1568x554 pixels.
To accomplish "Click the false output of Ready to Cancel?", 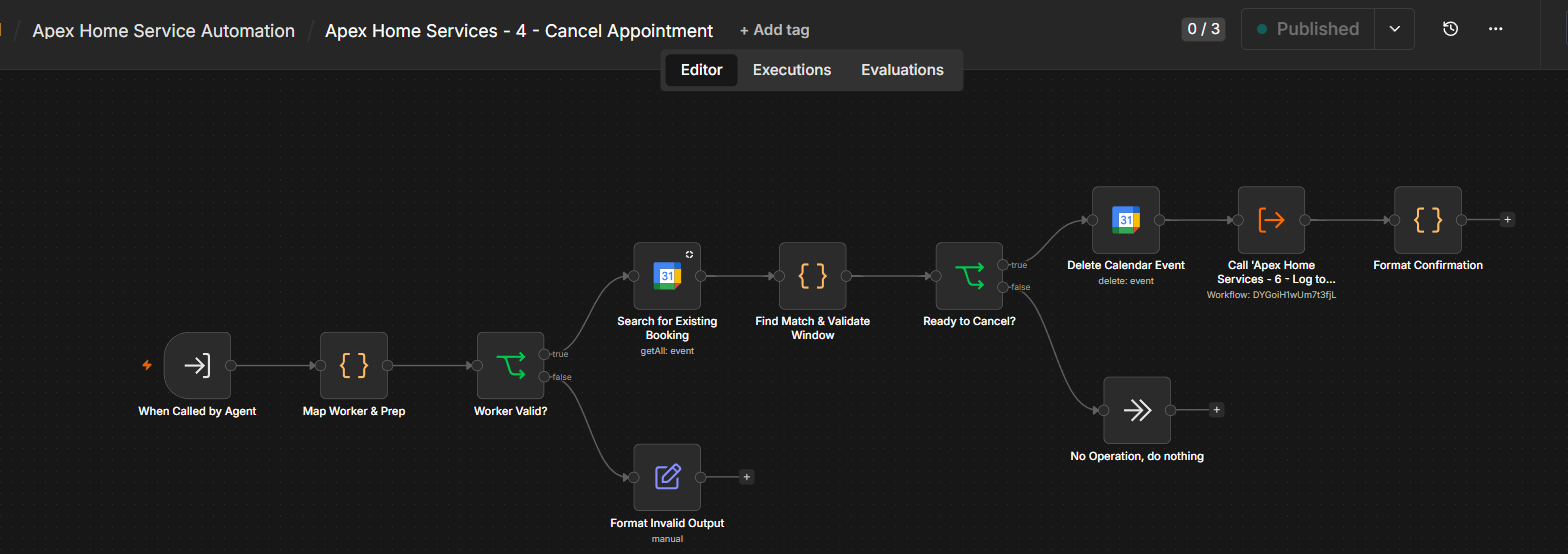I will [1003, 287].
